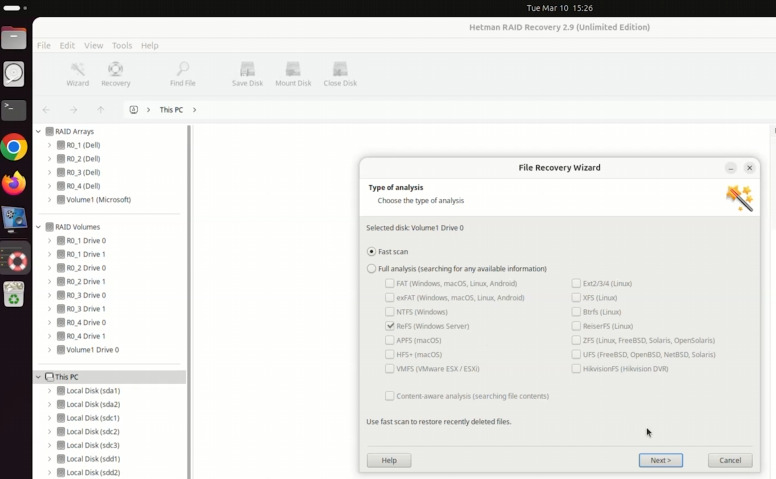Select the Fast scan radio button
This screenshot has width=776, height=479.
tap(371, 251)
